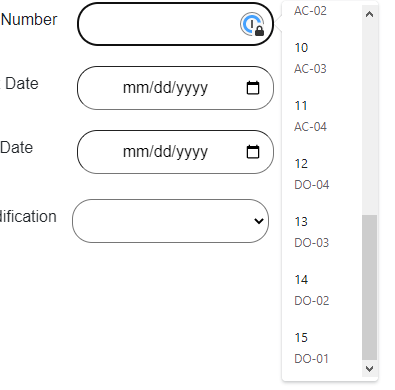
Task: Select suggestion 10 AC-03
Action: (322, 58)
